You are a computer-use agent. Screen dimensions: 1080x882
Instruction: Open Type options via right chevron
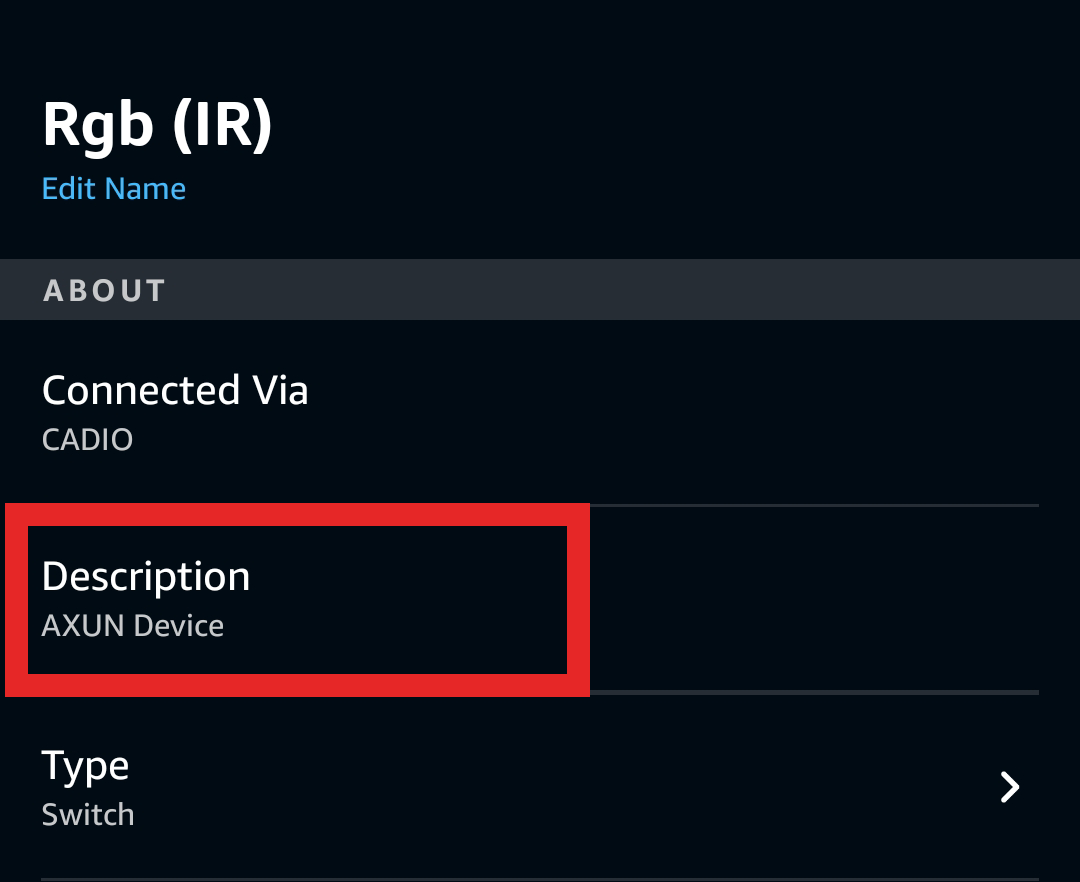1010,788
